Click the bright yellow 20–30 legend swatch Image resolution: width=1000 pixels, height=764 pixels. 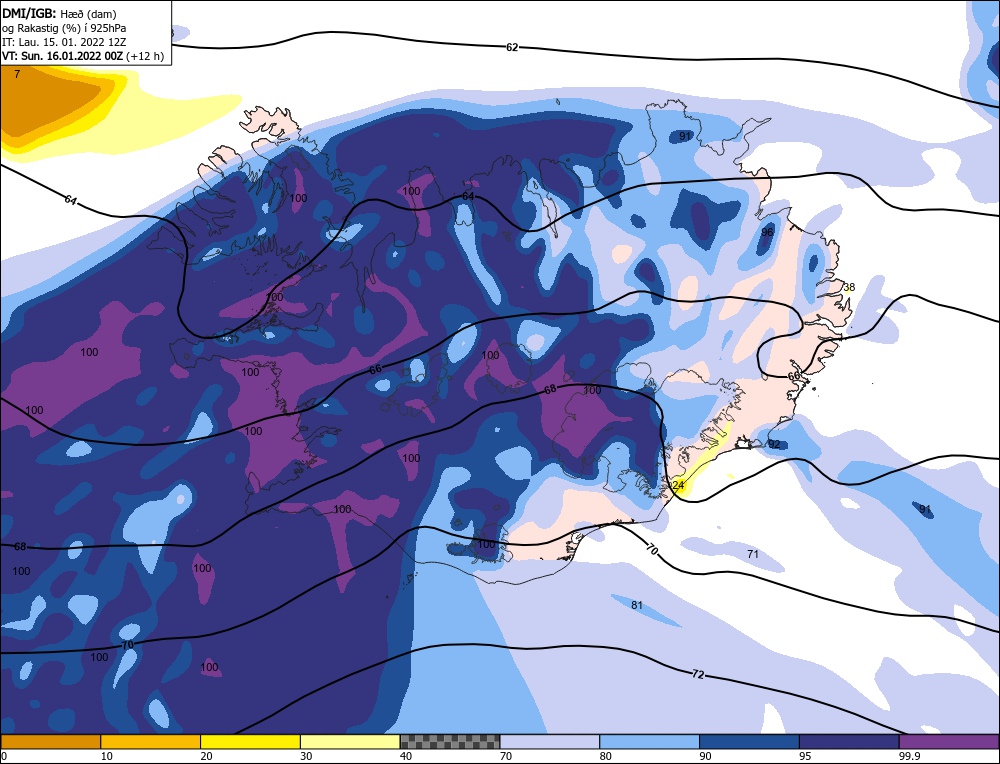click(x=250, y=742)
